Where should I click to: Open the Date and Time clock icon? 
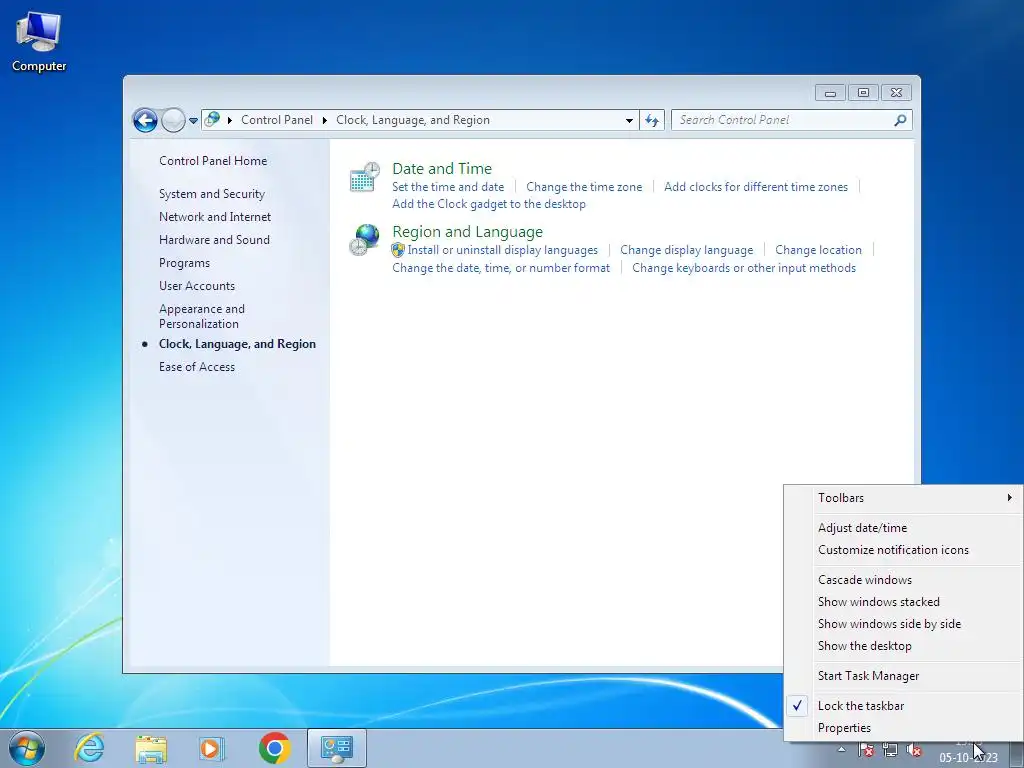(364, 177)
